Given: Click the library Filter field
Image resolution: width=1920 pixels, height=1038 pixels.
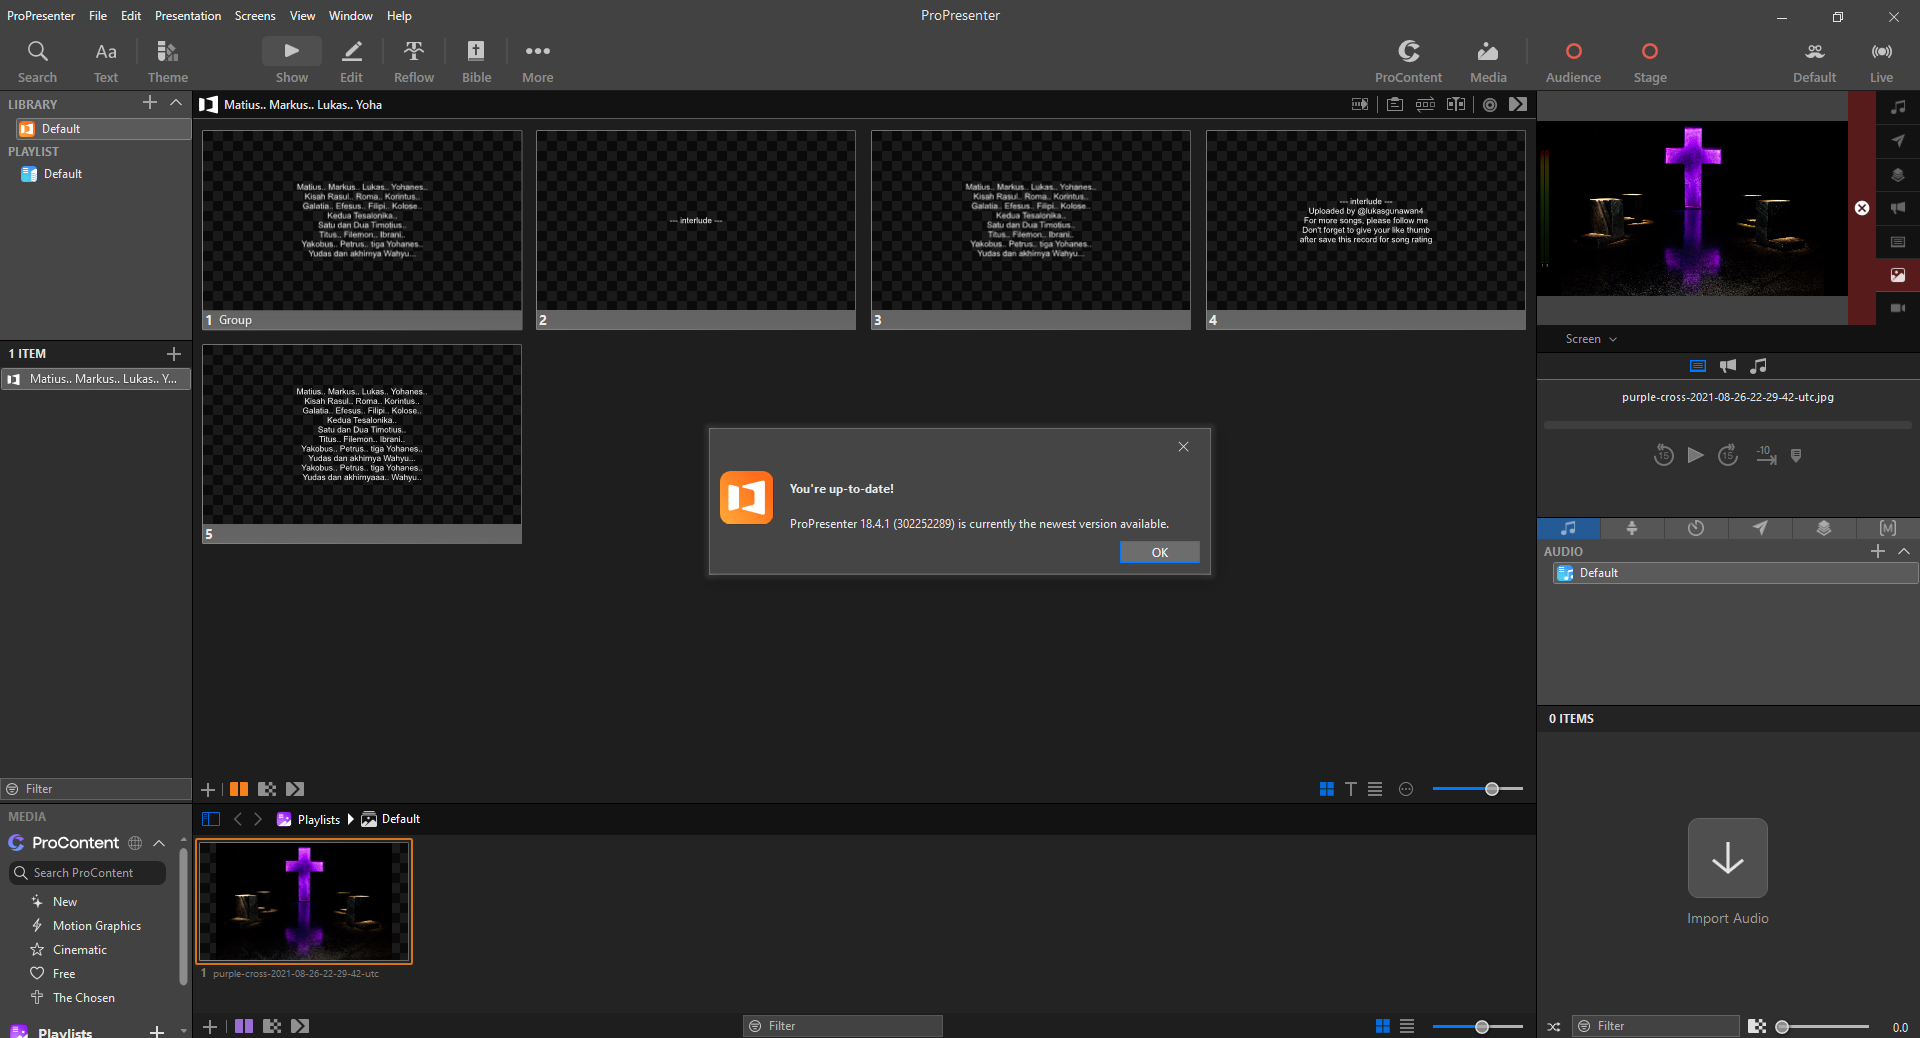Looking at the screenshot, I should tap(96, 789).
